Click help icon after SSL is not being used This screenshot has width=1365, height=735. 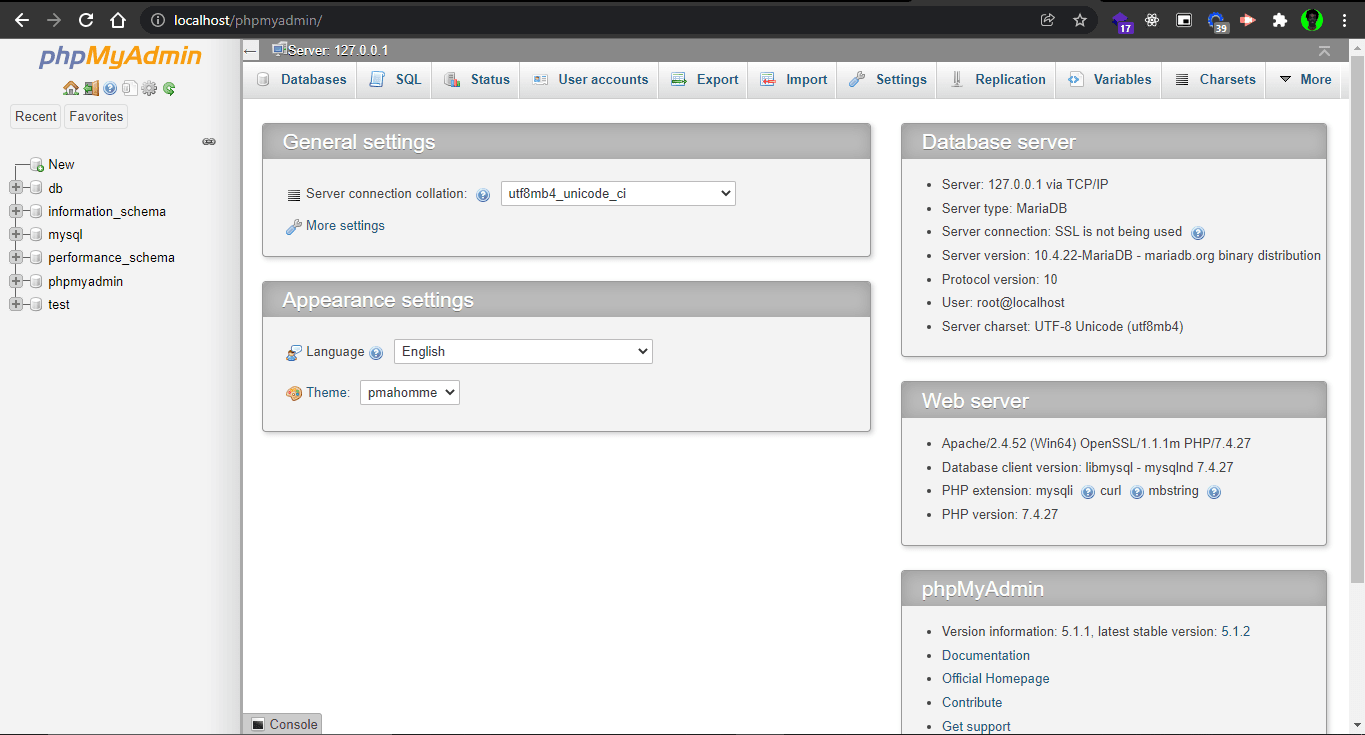coord(1198,233)
